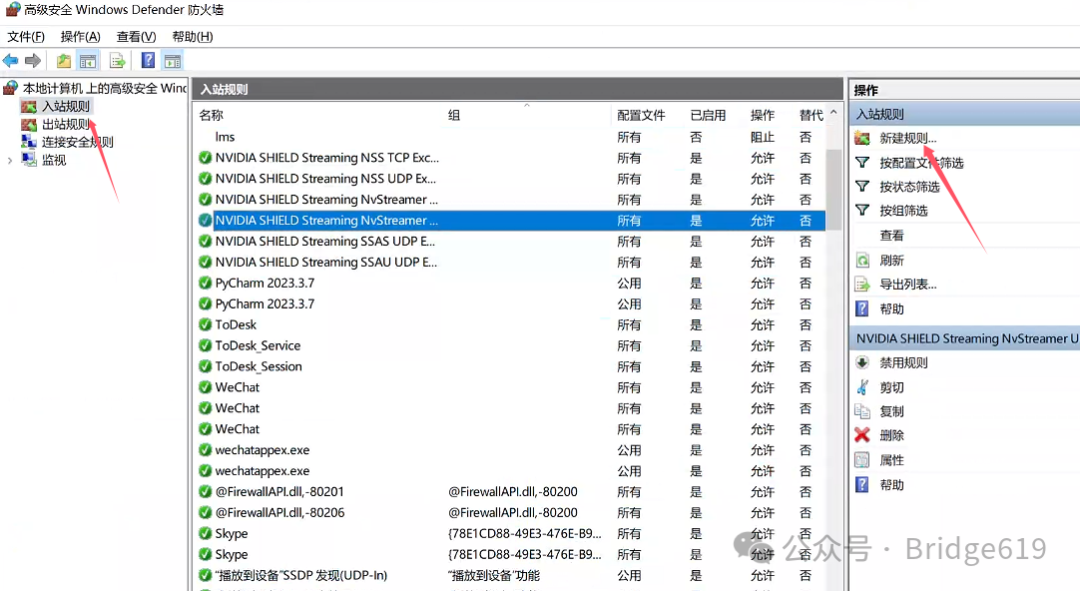Click the green check icon beside ToDesk_Service

point(205,345)
